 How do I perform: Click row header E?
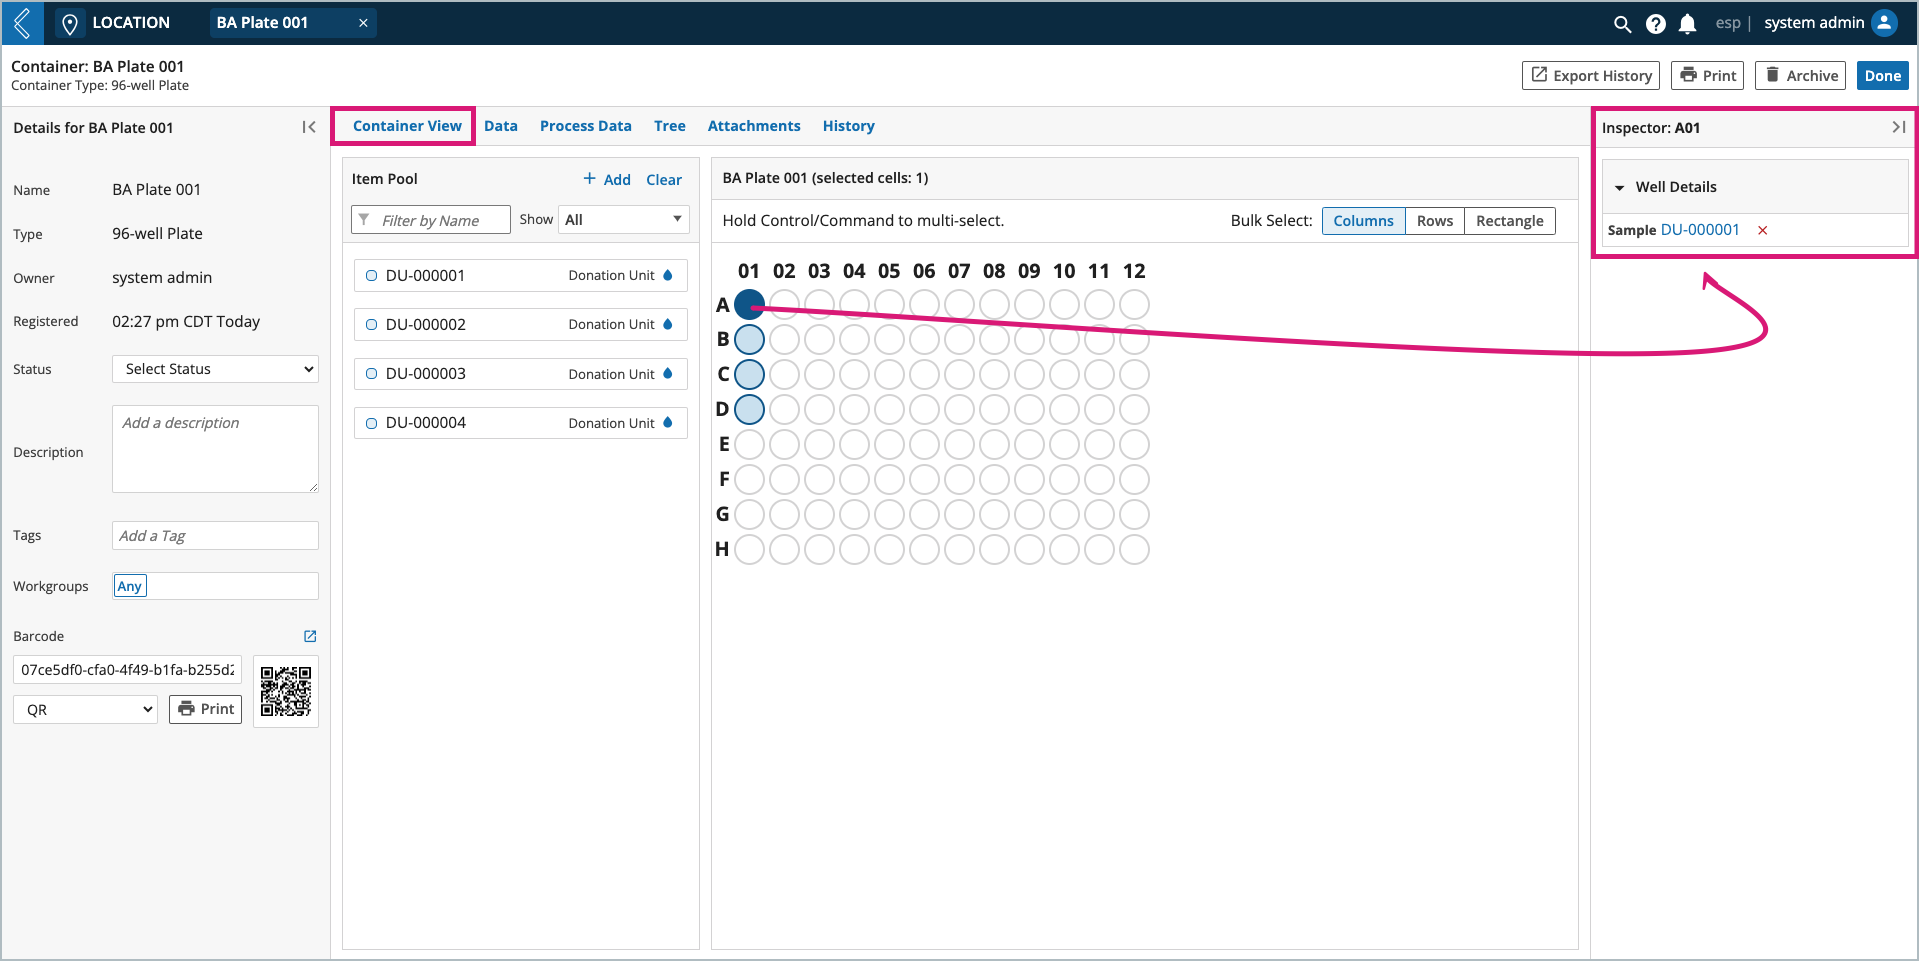(724, 444)
